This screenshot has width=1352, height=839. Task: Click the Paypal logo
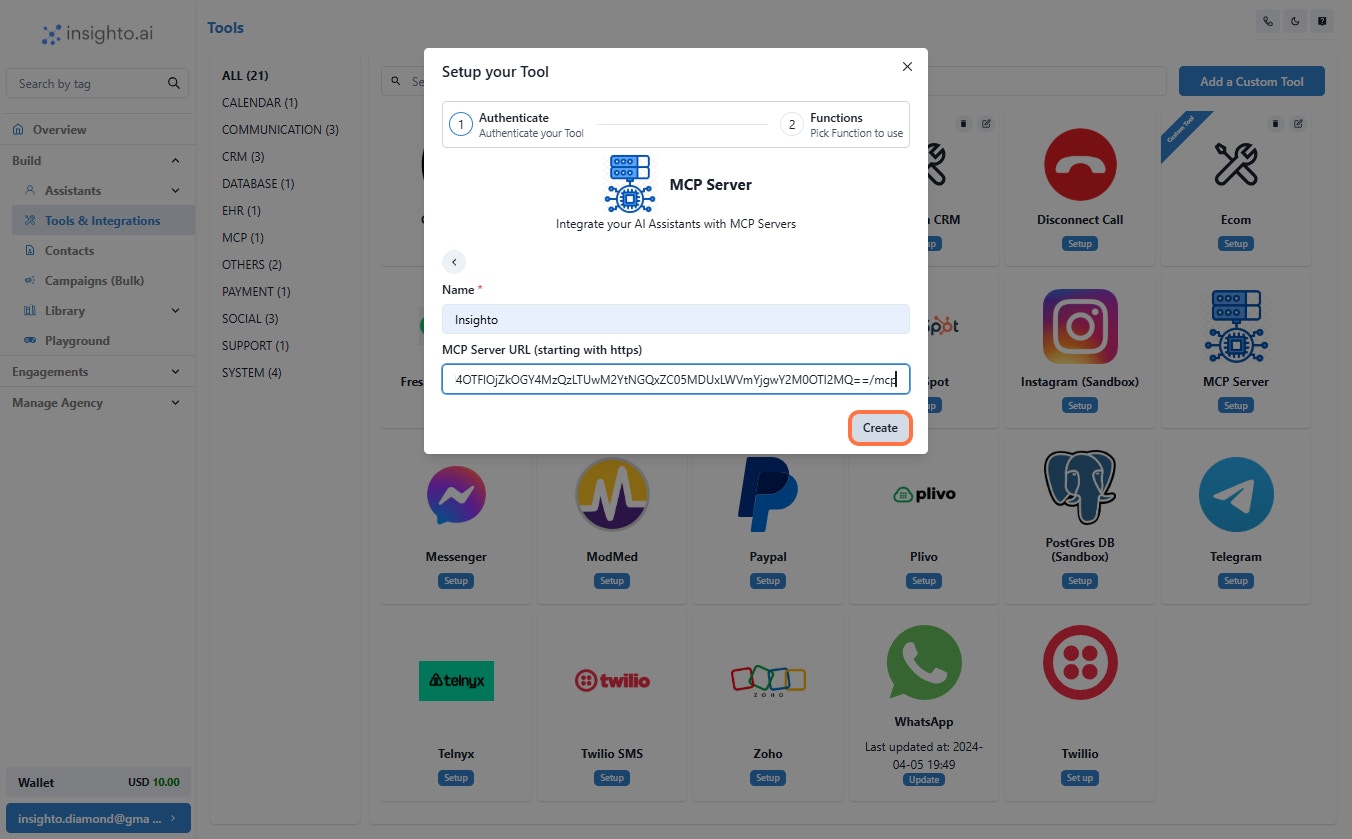click(768, 496)
